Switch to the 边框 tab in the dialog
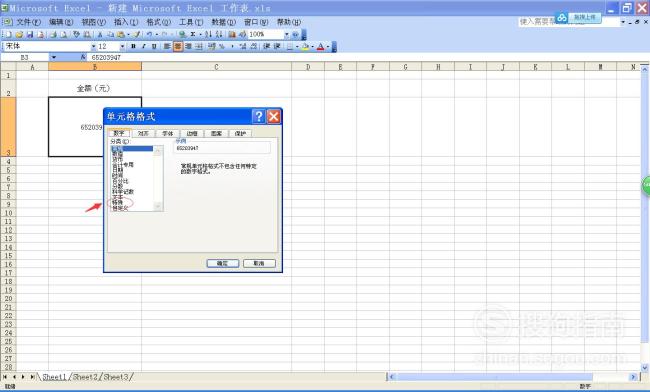650x392 pixels. (x=192, y=133)
